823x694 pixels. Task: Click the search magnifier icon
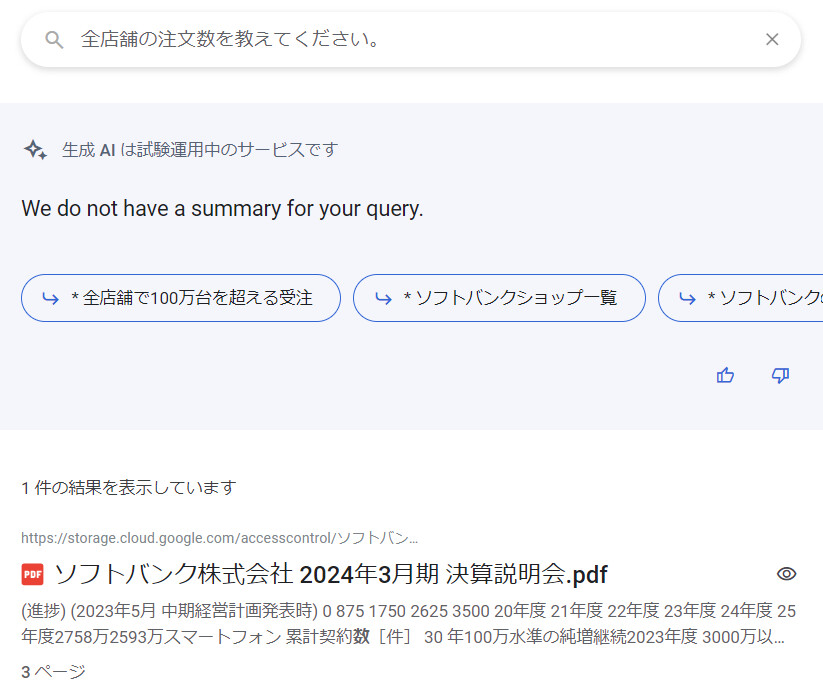pyautogui.click(x=54, y=40)
